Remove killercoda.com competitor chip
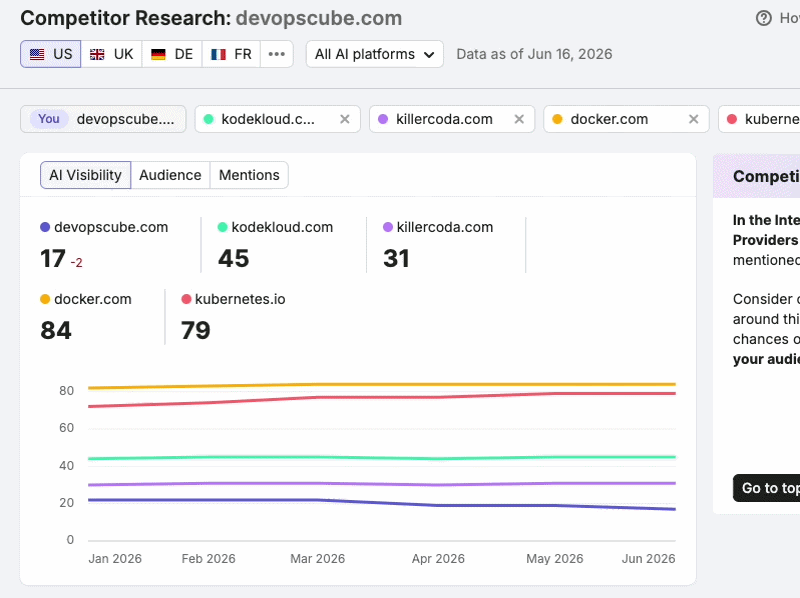 pyautogui.click(x=519, y=119)
